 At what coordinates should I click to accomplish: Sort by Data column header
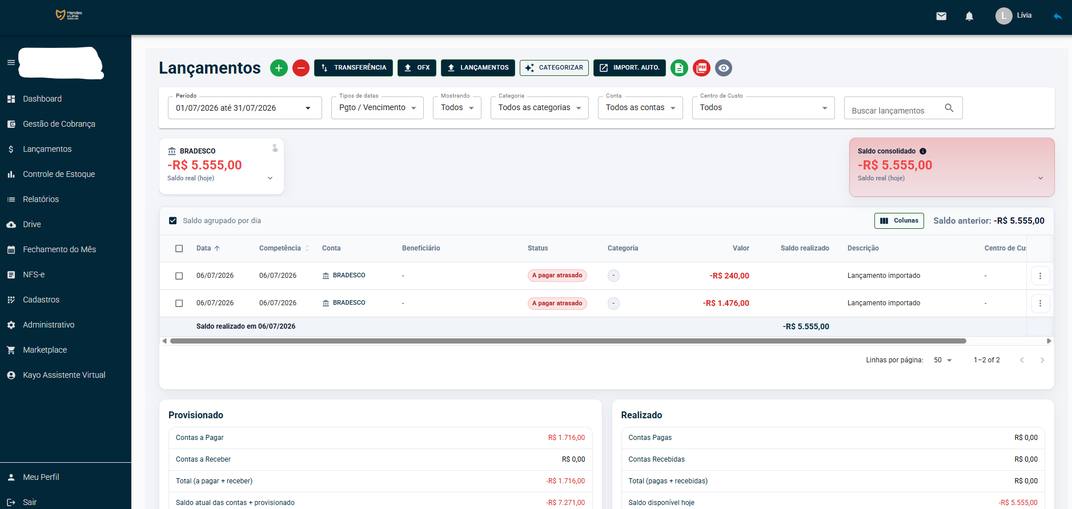coord(208,249)
